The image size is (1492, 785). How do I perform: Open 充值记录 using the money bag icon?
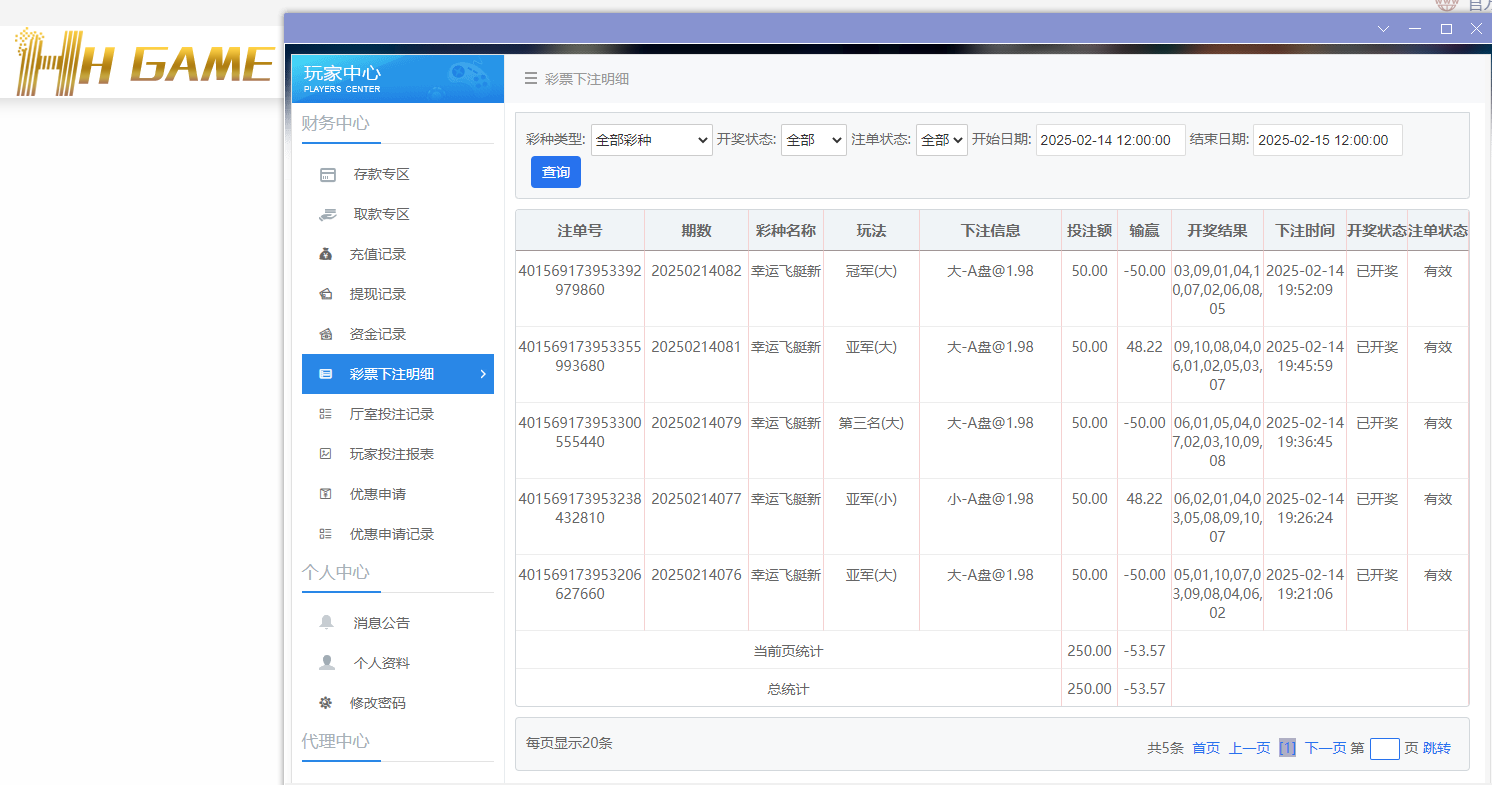[x=327, y=254]
